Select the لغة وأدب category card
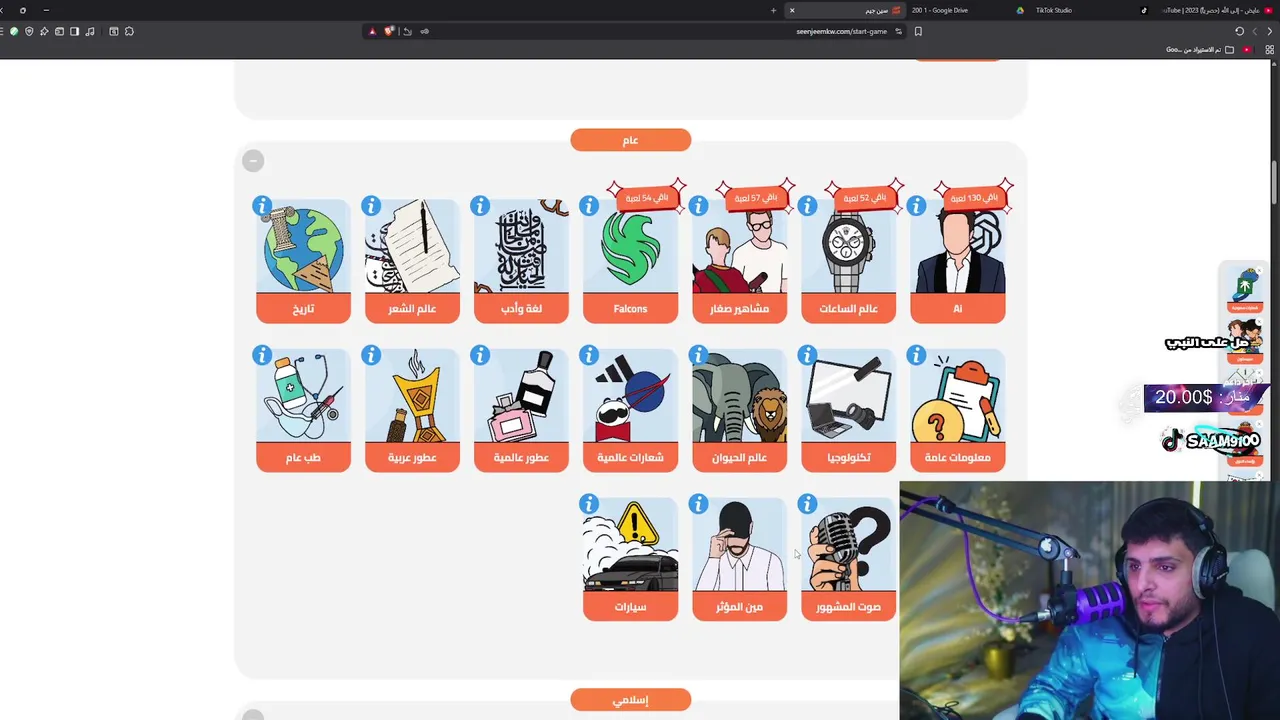 point(521,261)
